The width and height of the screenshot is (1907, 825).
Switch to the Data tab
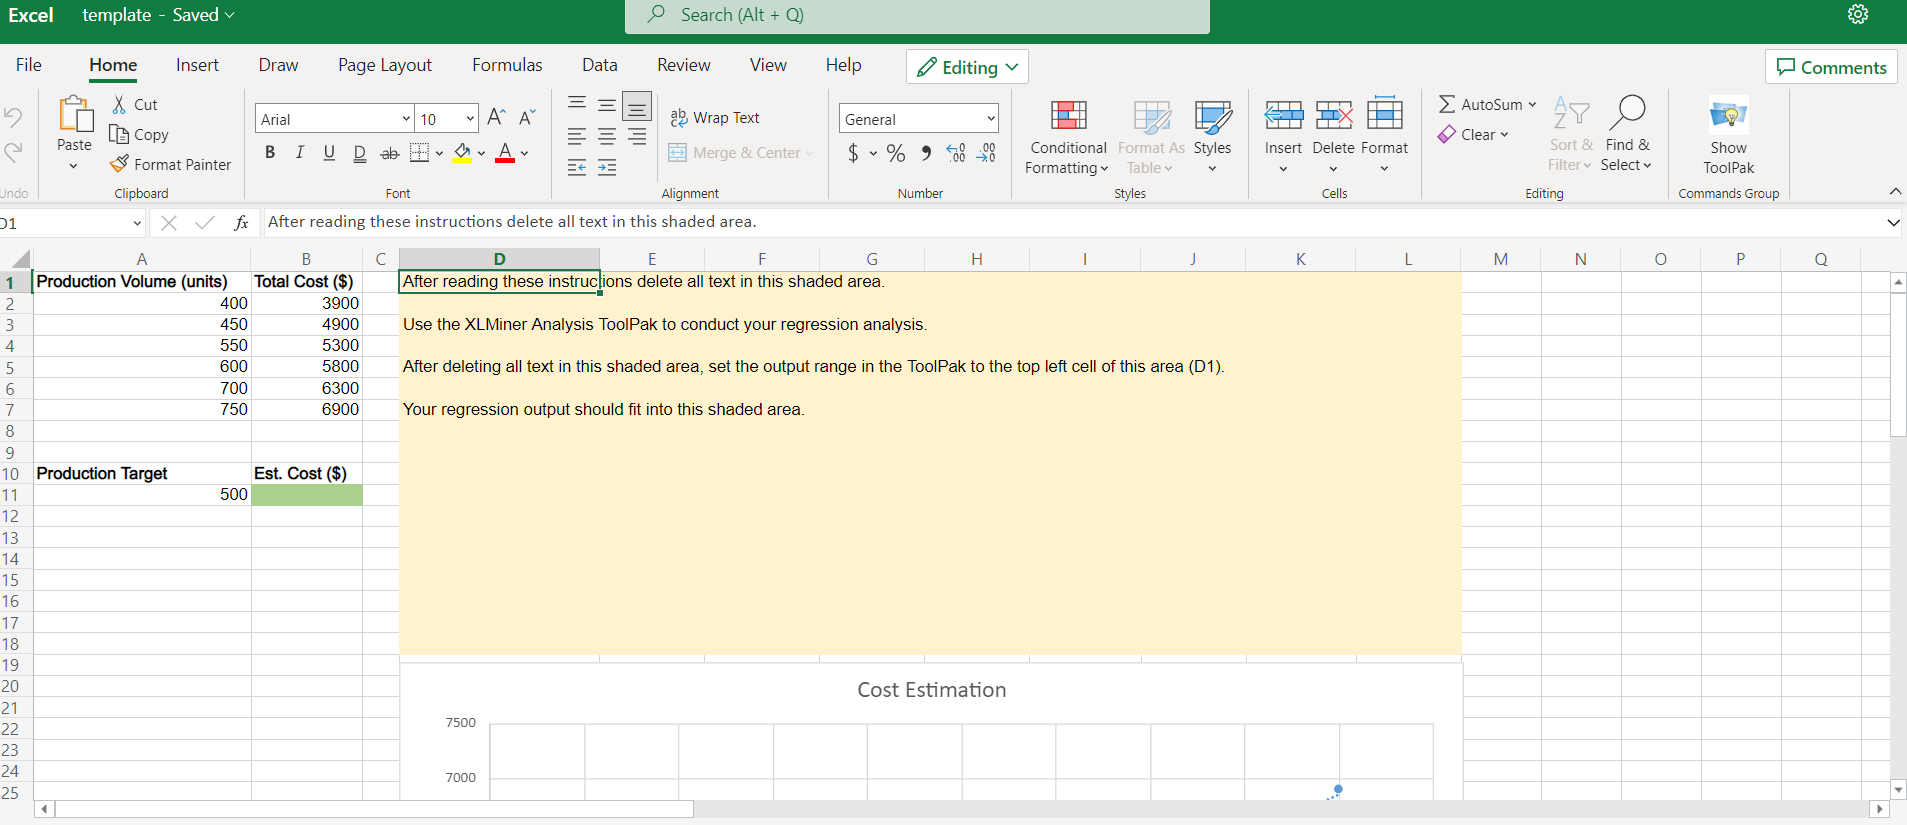coord(600,65)
